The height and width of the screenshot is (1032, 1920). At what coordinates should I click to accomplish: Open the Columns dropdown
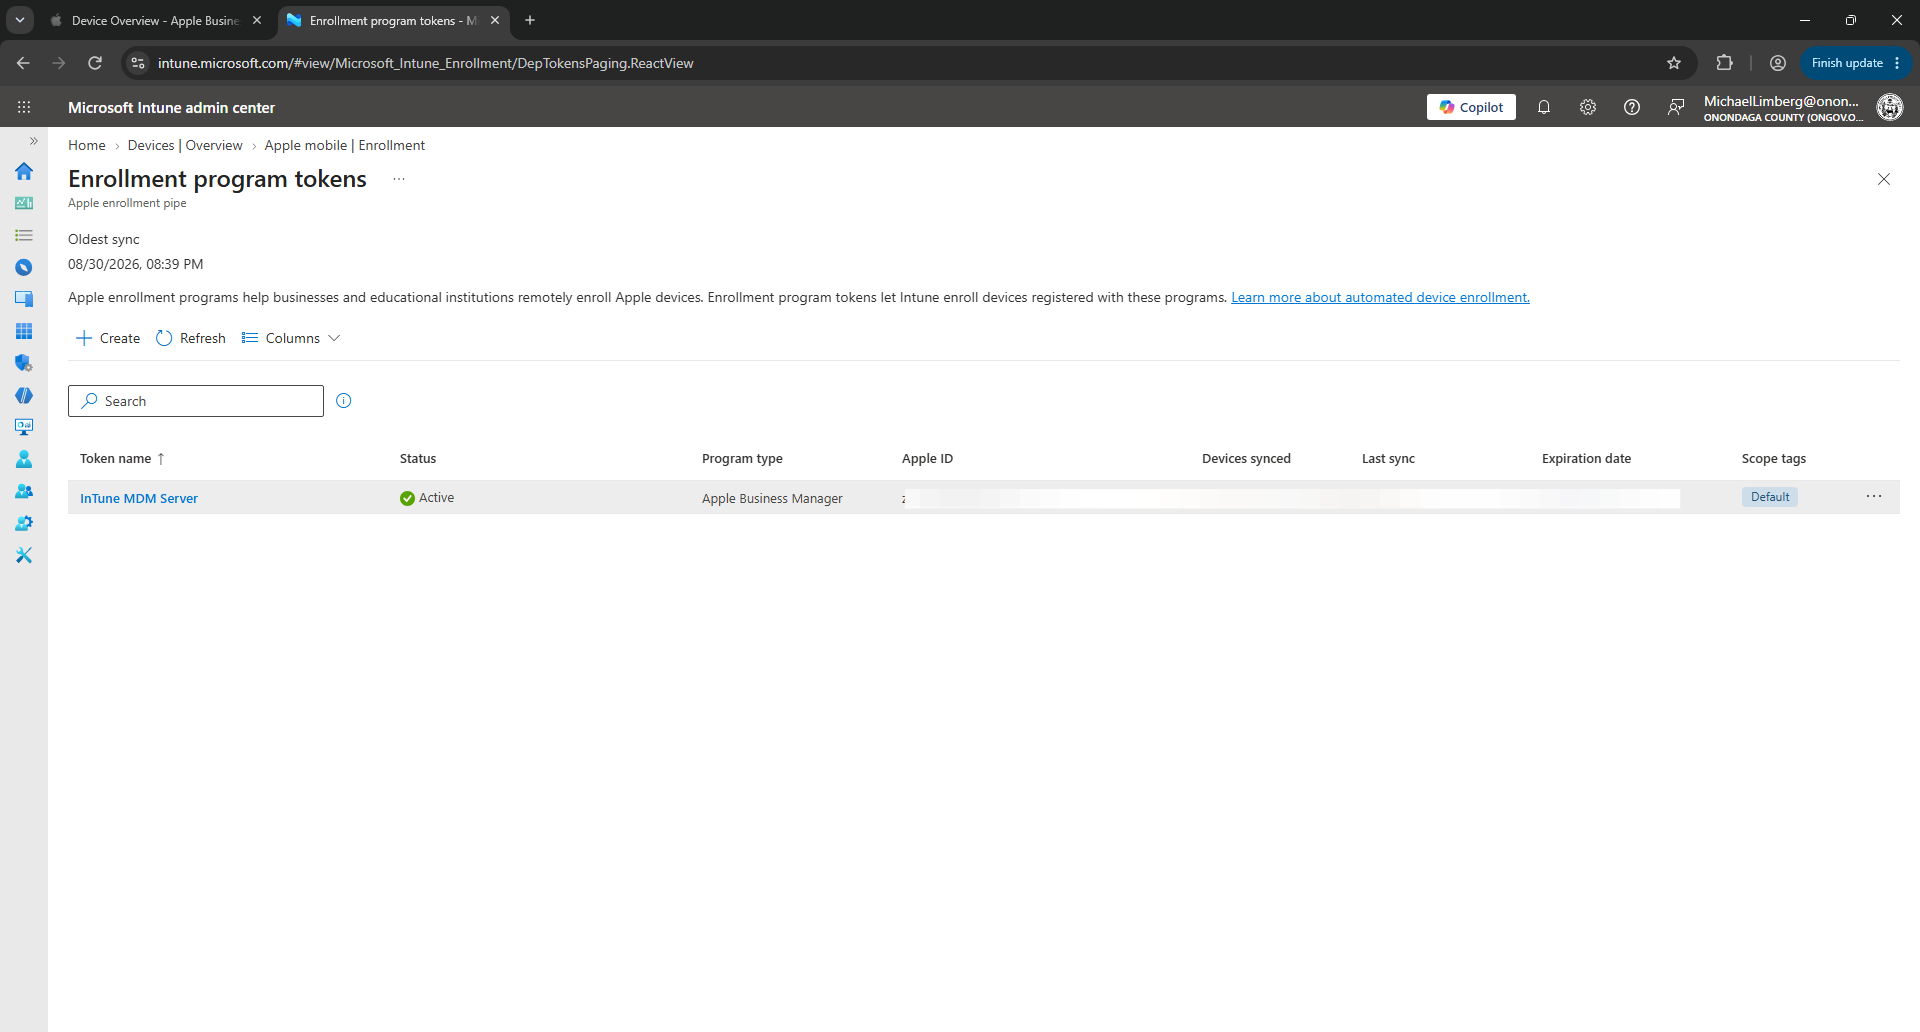coord(291,338)
